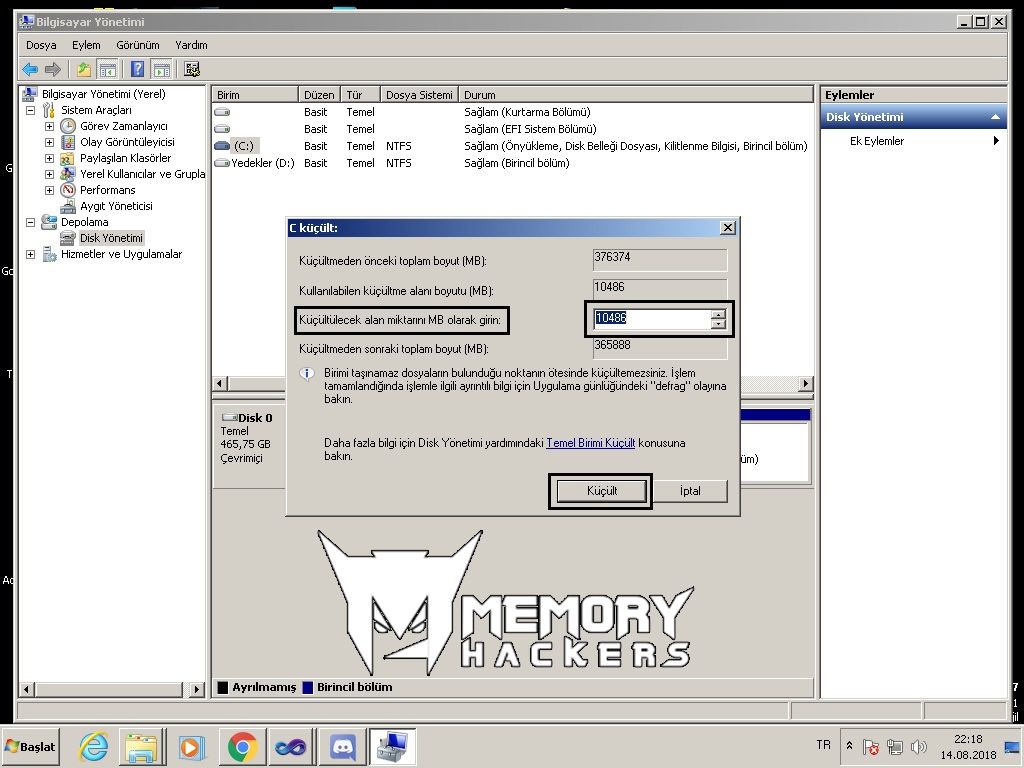Collapse the Sistem Araçları tree node
The height and width of the screenshot is (768, 1024).
click(30, 110)
